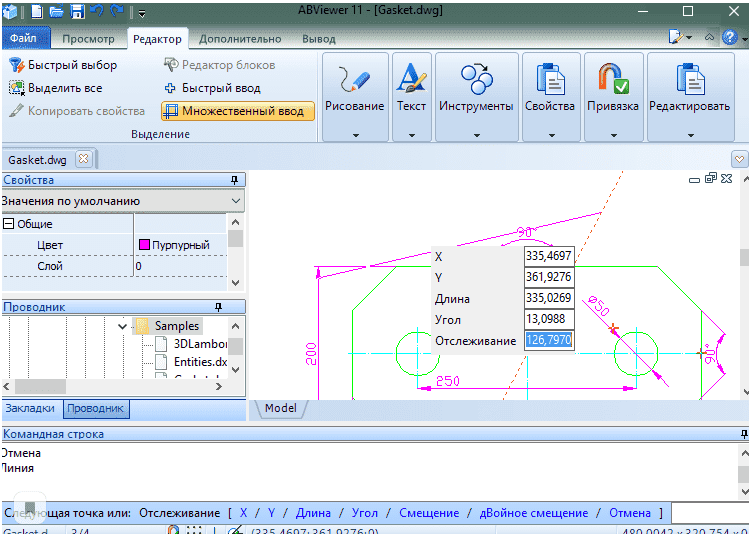
Task: Toggle the pin on Проводник panel
Action: [x=217, y=307]
